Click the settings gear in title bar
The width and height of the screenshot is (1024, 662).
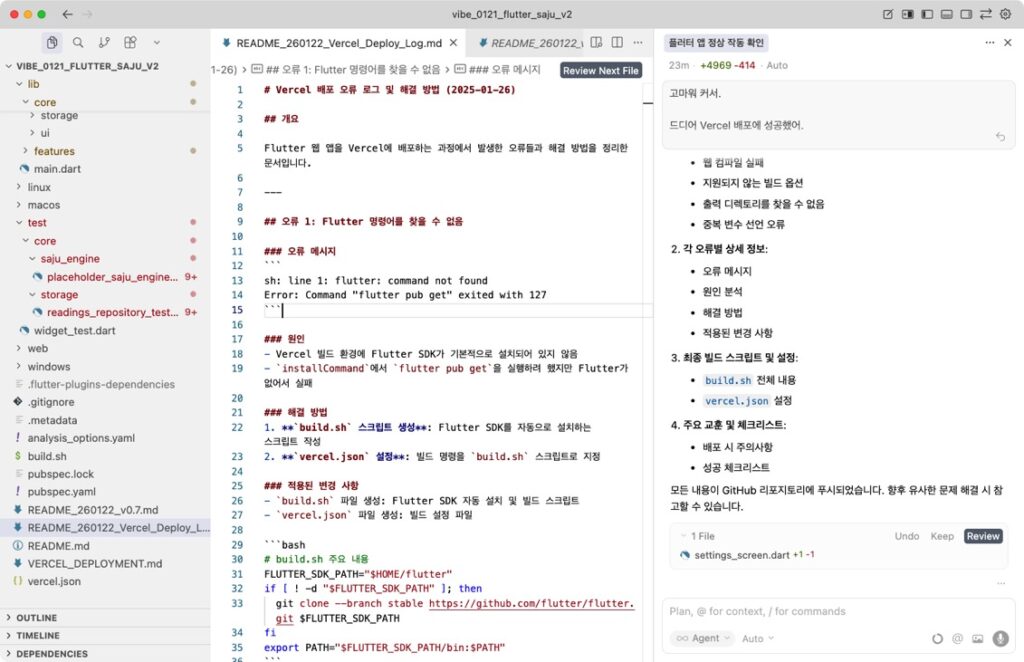pos(1006,14)
